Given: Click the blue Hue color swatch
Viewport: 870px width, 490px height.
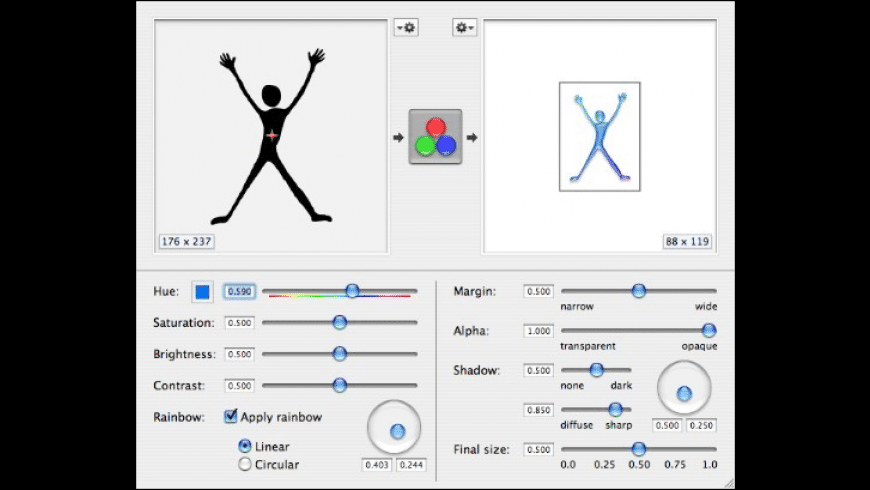Looking at the screenshot, I should coord(202,292).
